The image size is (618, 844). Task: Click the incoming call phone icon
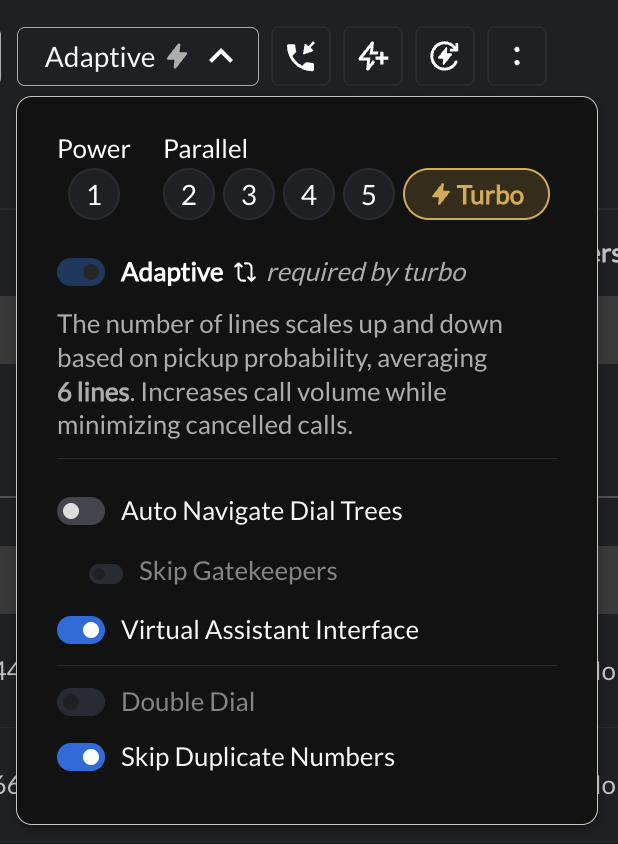300,57
